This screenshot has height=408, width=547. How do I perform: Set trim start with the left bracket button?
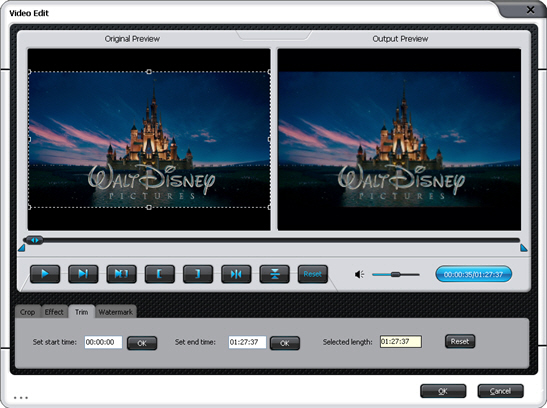[x=159, y=274]
